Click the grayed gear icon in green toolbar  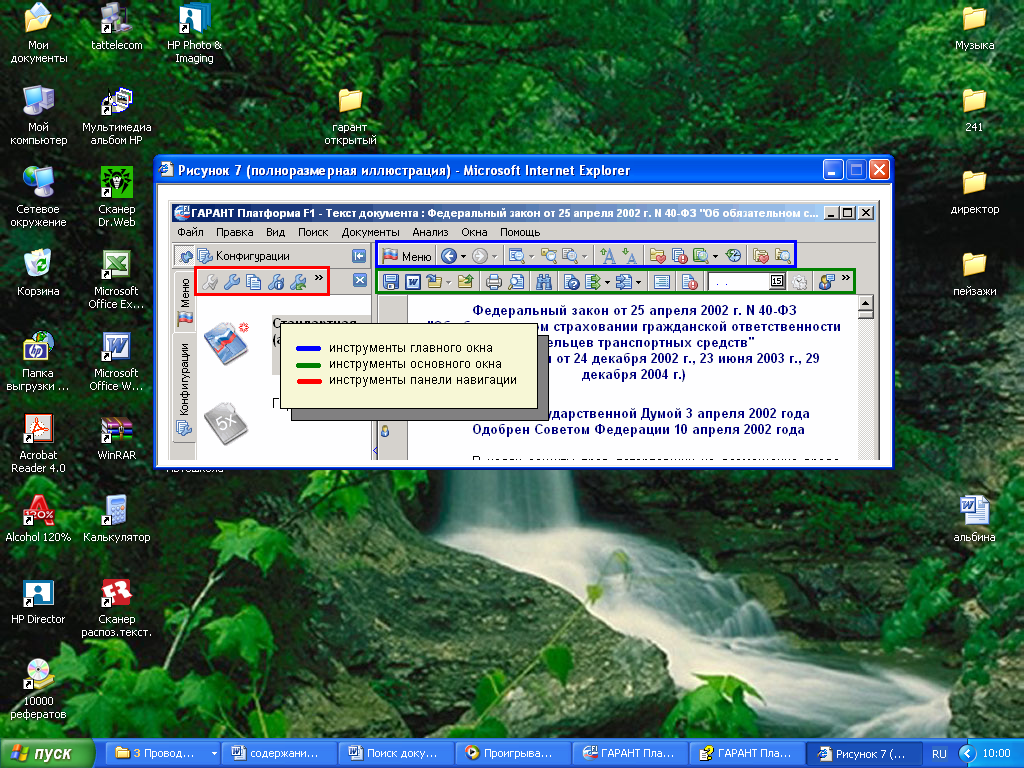[x=799, y=281]
